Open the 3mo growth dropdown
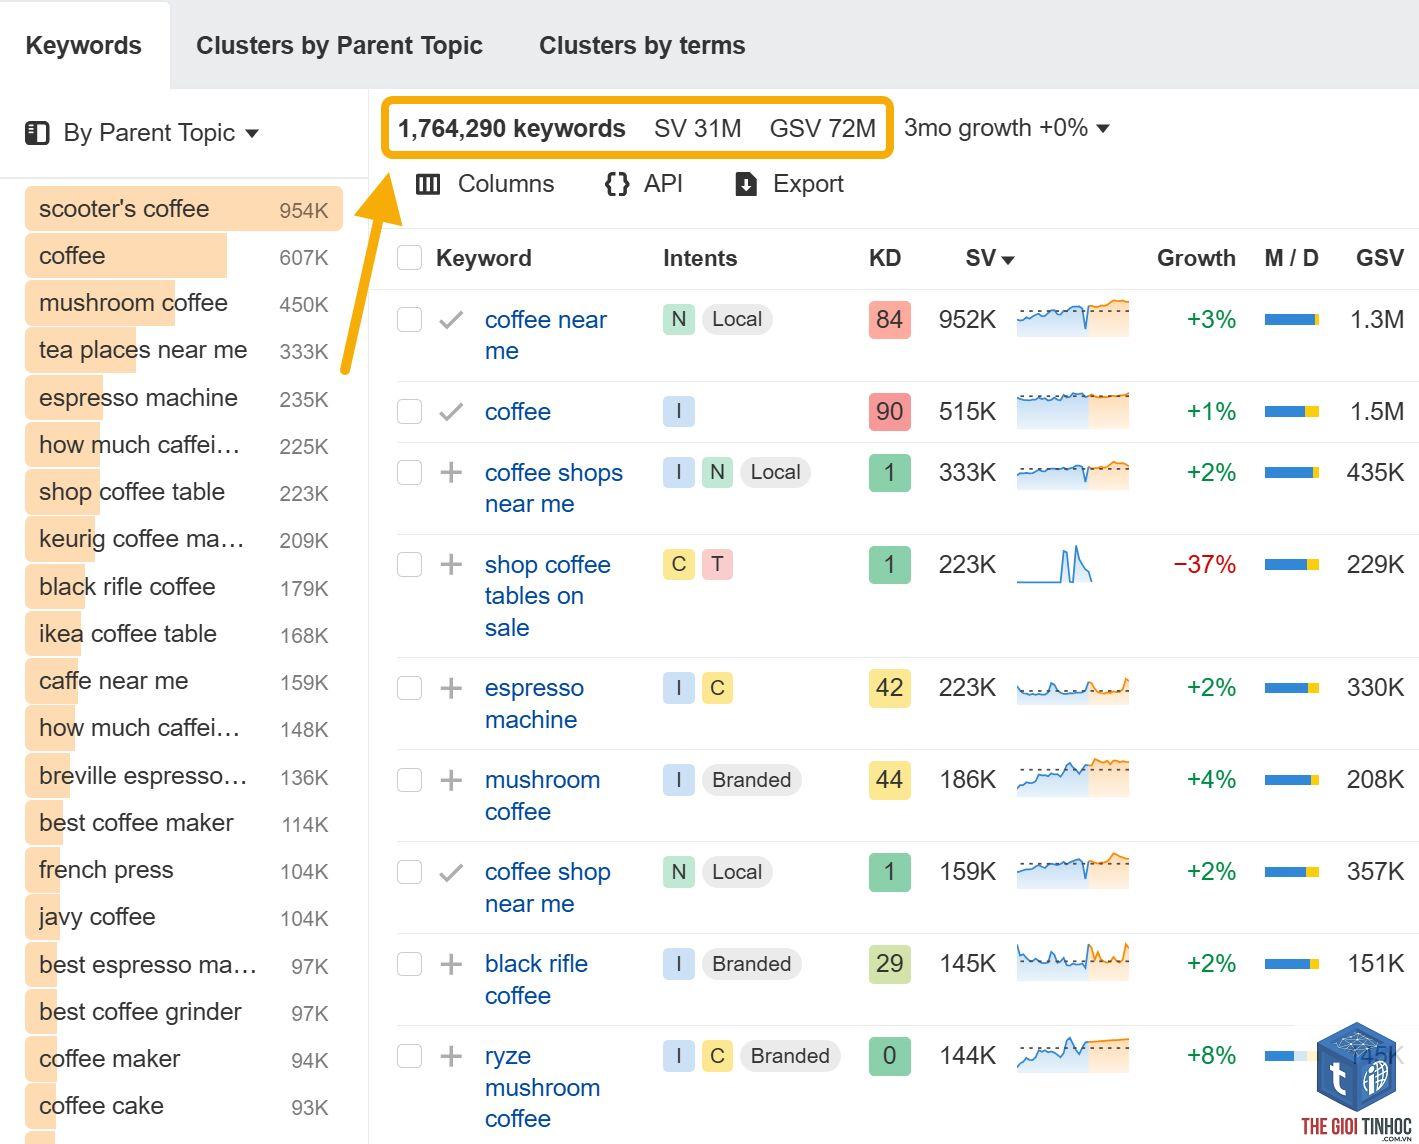The image size is (1419, 1144). coord(1007,128)
